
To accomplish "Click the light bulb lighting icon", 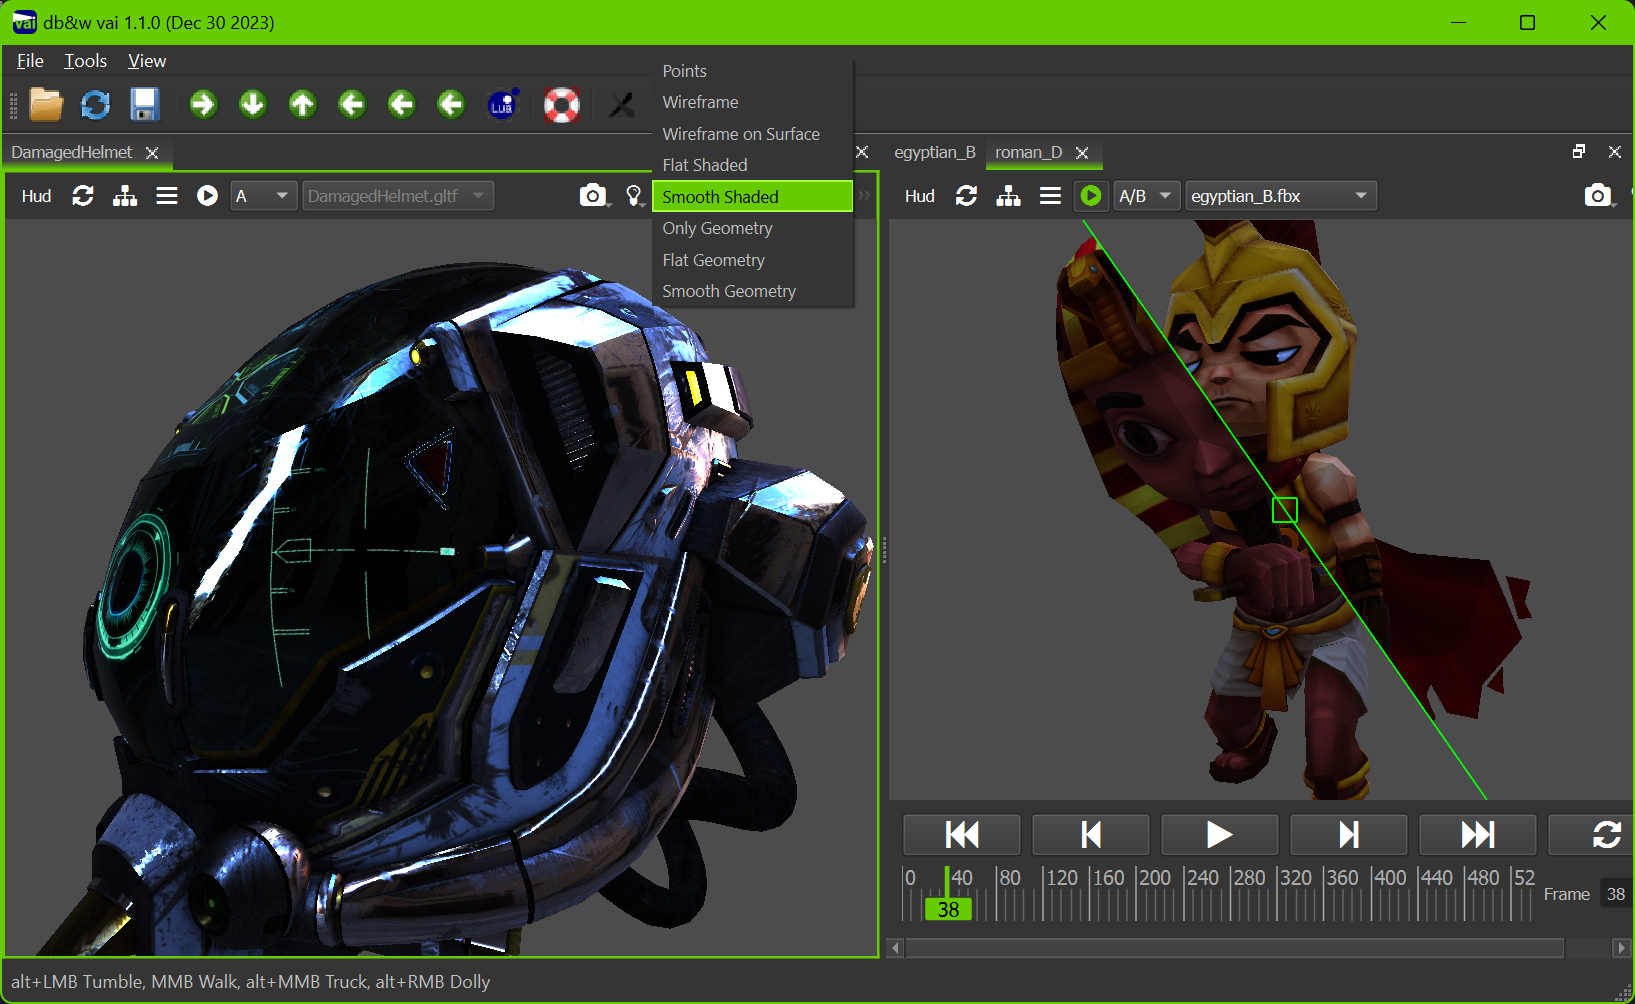I will click(634, 196).
